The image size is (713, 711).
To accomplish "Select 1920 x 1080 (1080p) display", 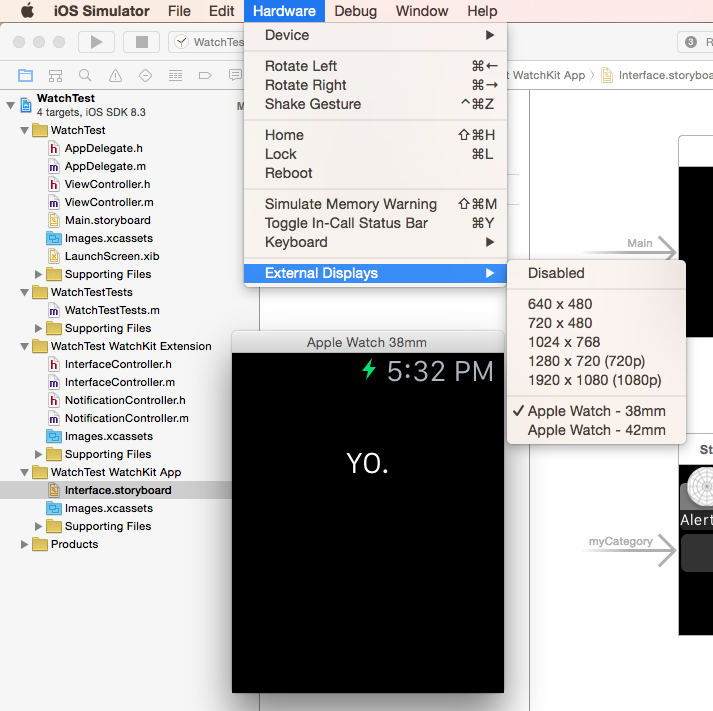I will 596,381.
